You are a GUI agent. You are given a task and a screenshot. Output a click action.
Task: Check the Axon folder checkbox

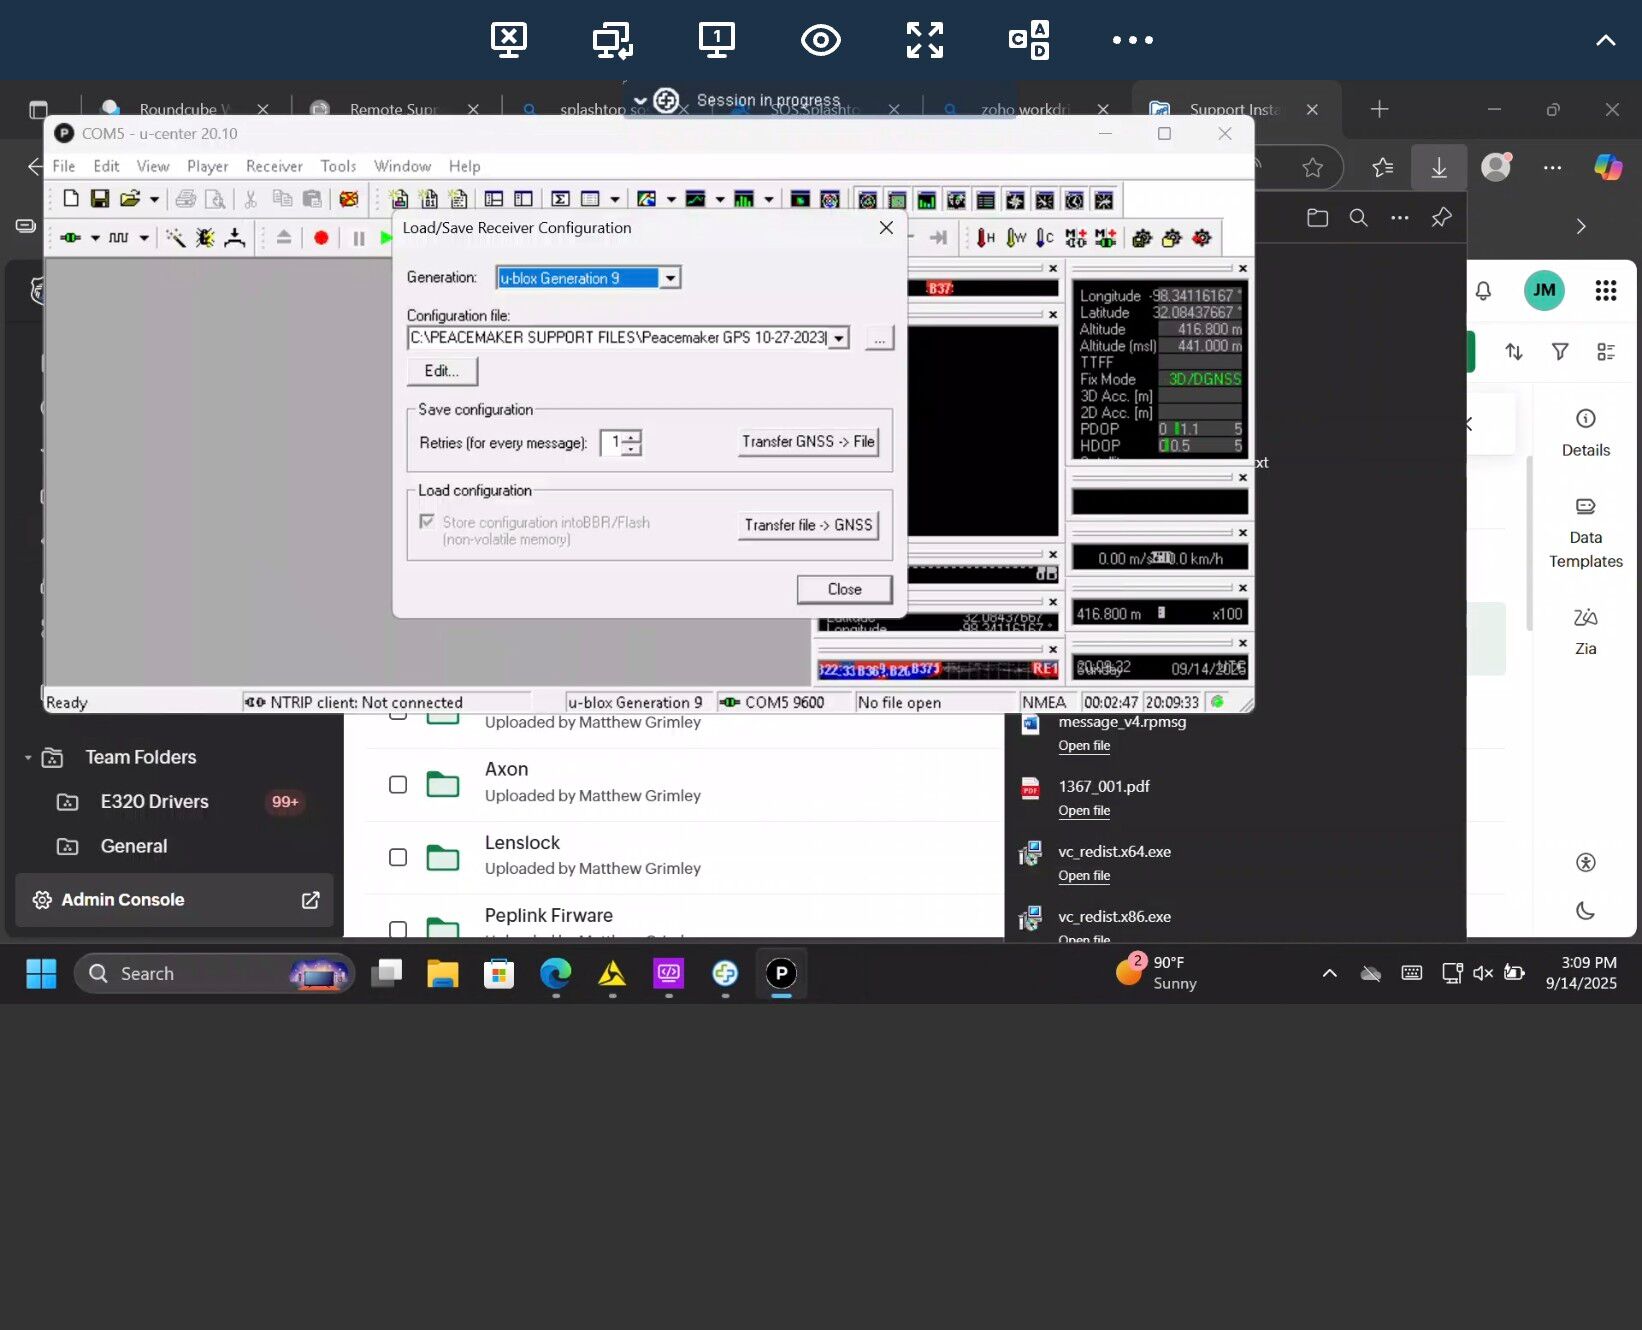(x=398, y=785)
